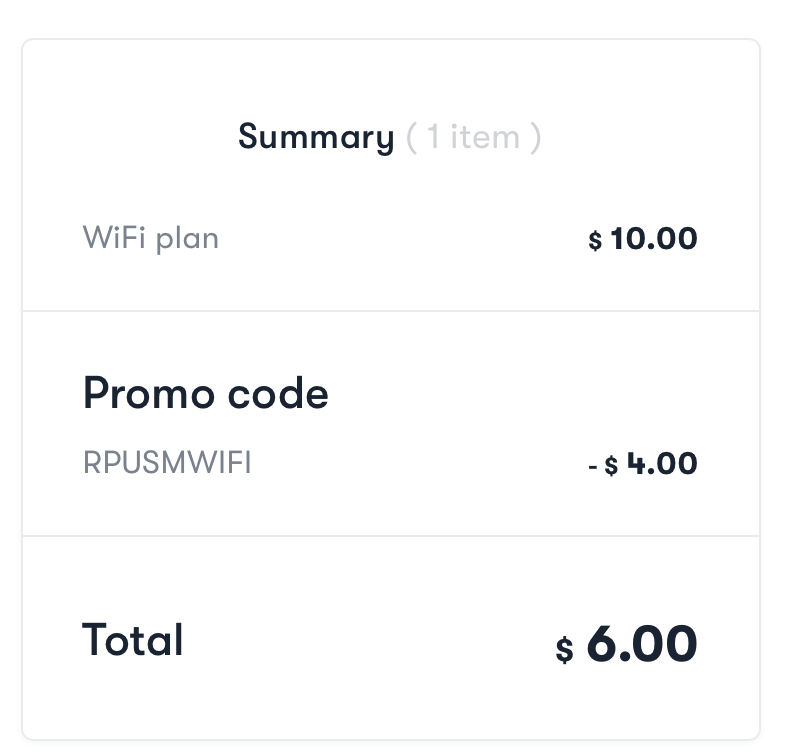Screen dimensions: 790x756
Task: Select the RPUSMWIFI promo code text
Action: (x=167, y=462)
